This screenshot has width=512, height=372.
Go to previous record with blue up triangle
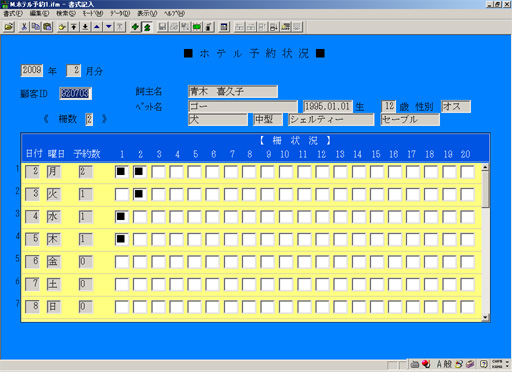tap(97, 27)
